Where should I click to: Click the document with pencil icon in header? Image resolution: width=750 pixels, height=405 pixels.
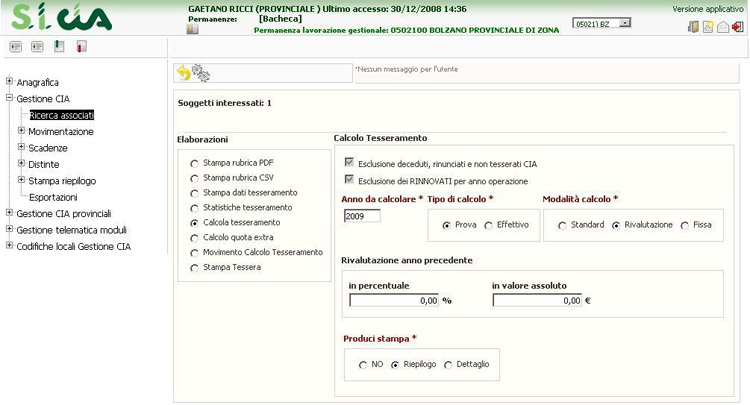(708, 27)
